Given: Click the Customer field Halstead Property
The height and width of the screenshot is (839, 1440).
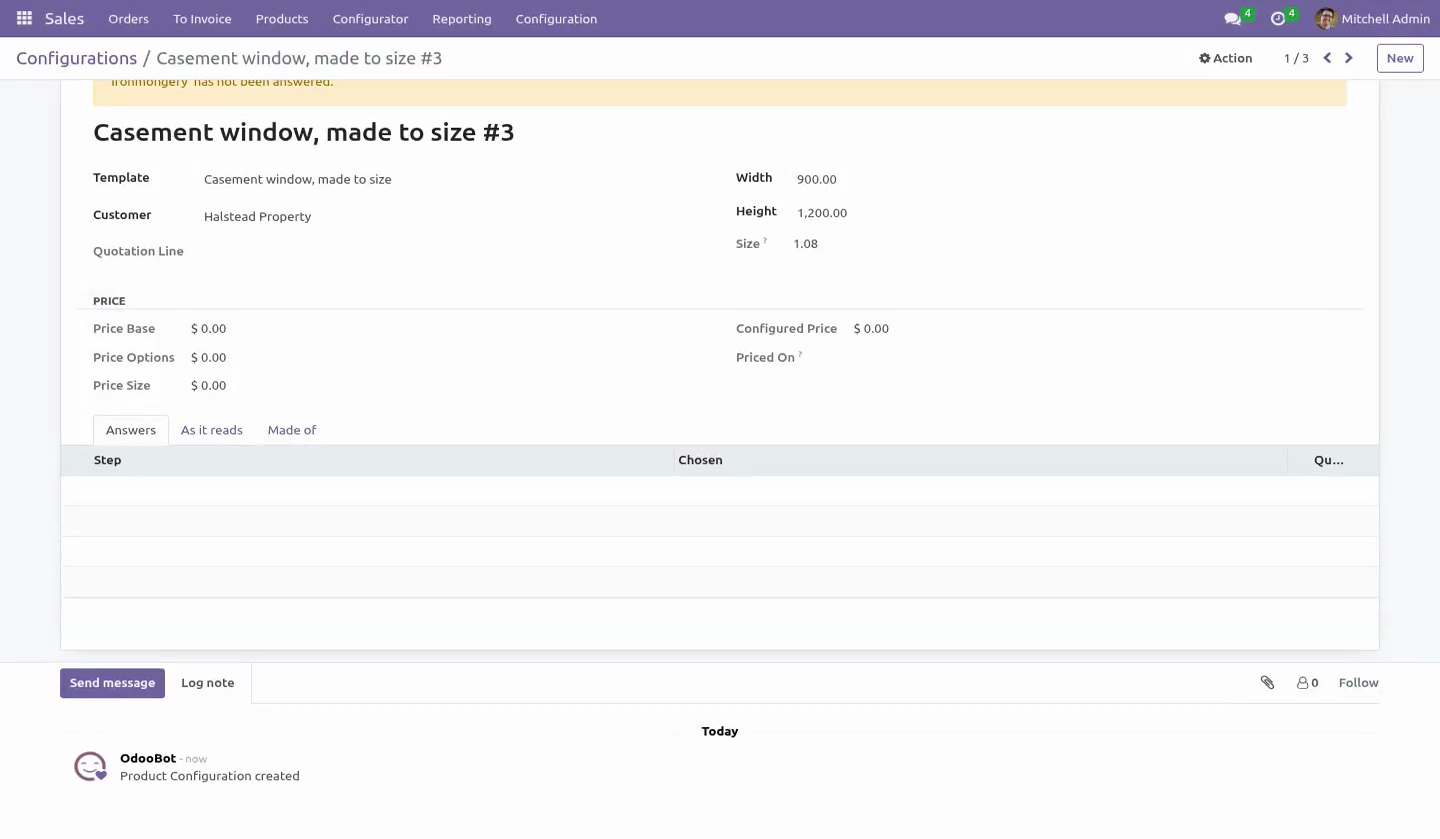Looking at the screenshot, I should click(x=257, y=216).
